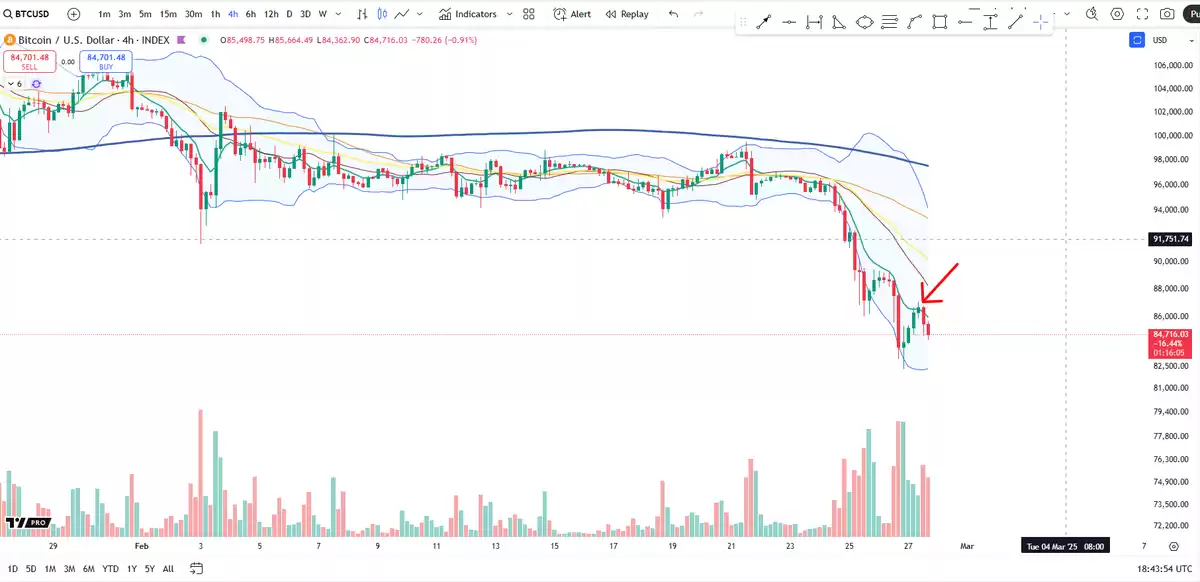Select the 15m timeframe

(169, 14)
